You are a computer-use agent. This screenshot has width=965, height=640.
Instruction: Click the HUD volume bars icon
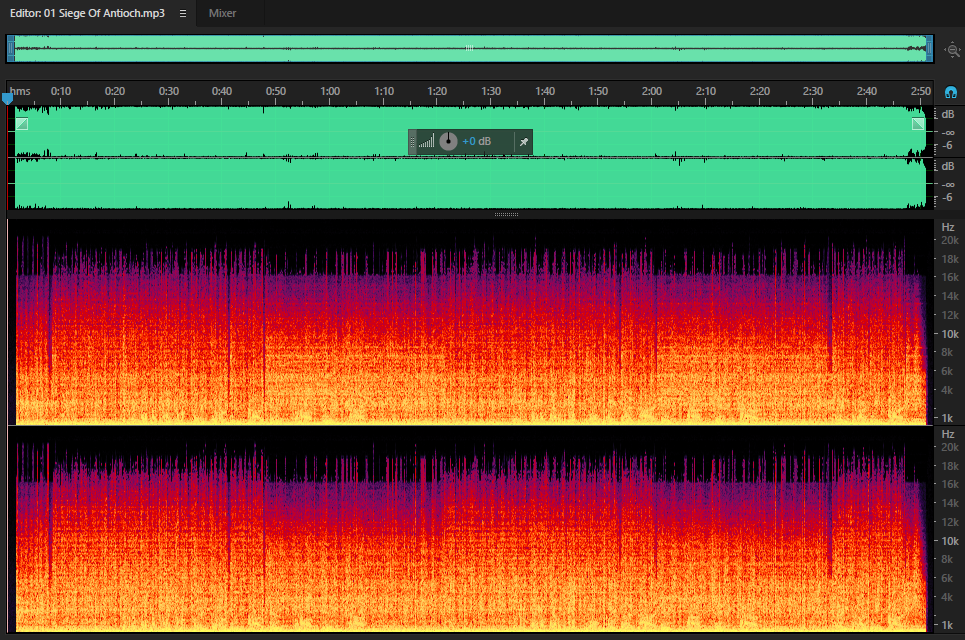426,142
